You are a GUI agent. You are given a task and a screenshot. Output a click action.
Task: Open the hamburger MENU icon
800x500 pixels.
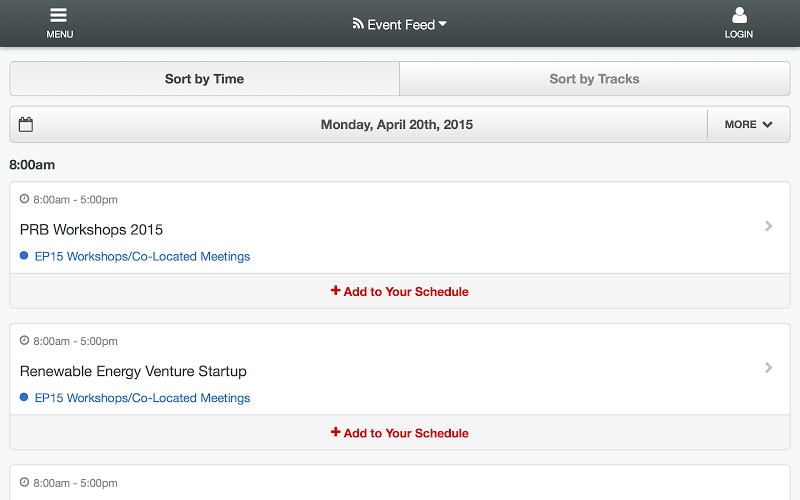[x=59, y=15]
